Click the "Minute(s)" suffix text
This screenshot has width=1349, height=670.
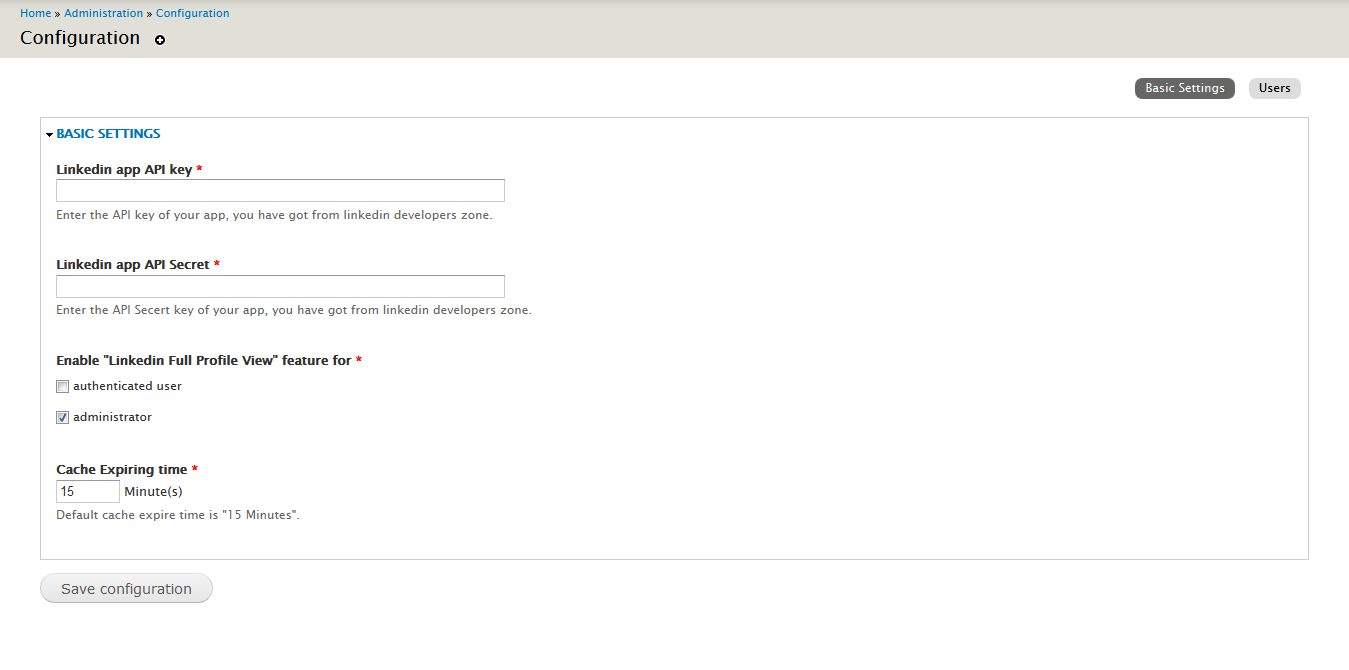click(153, 491)
